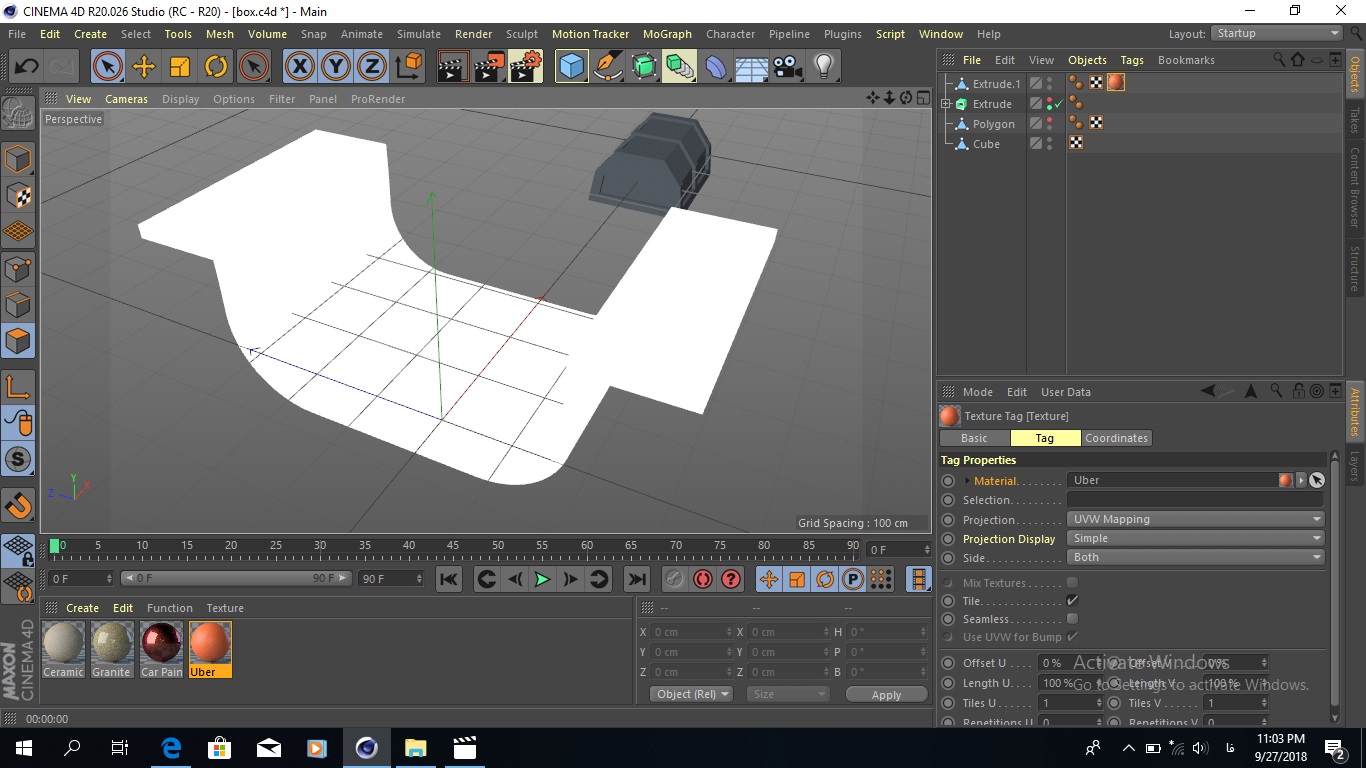Select the Rotate tool
This screenshot has width=1366, height=768.
tap(216, 67)
